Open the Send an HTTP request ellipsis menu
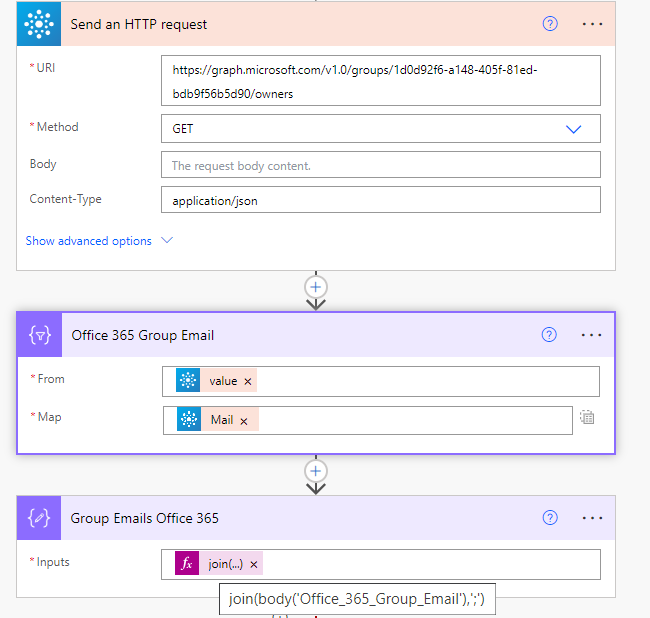This screenshot has width=650, height=618. 592,24
